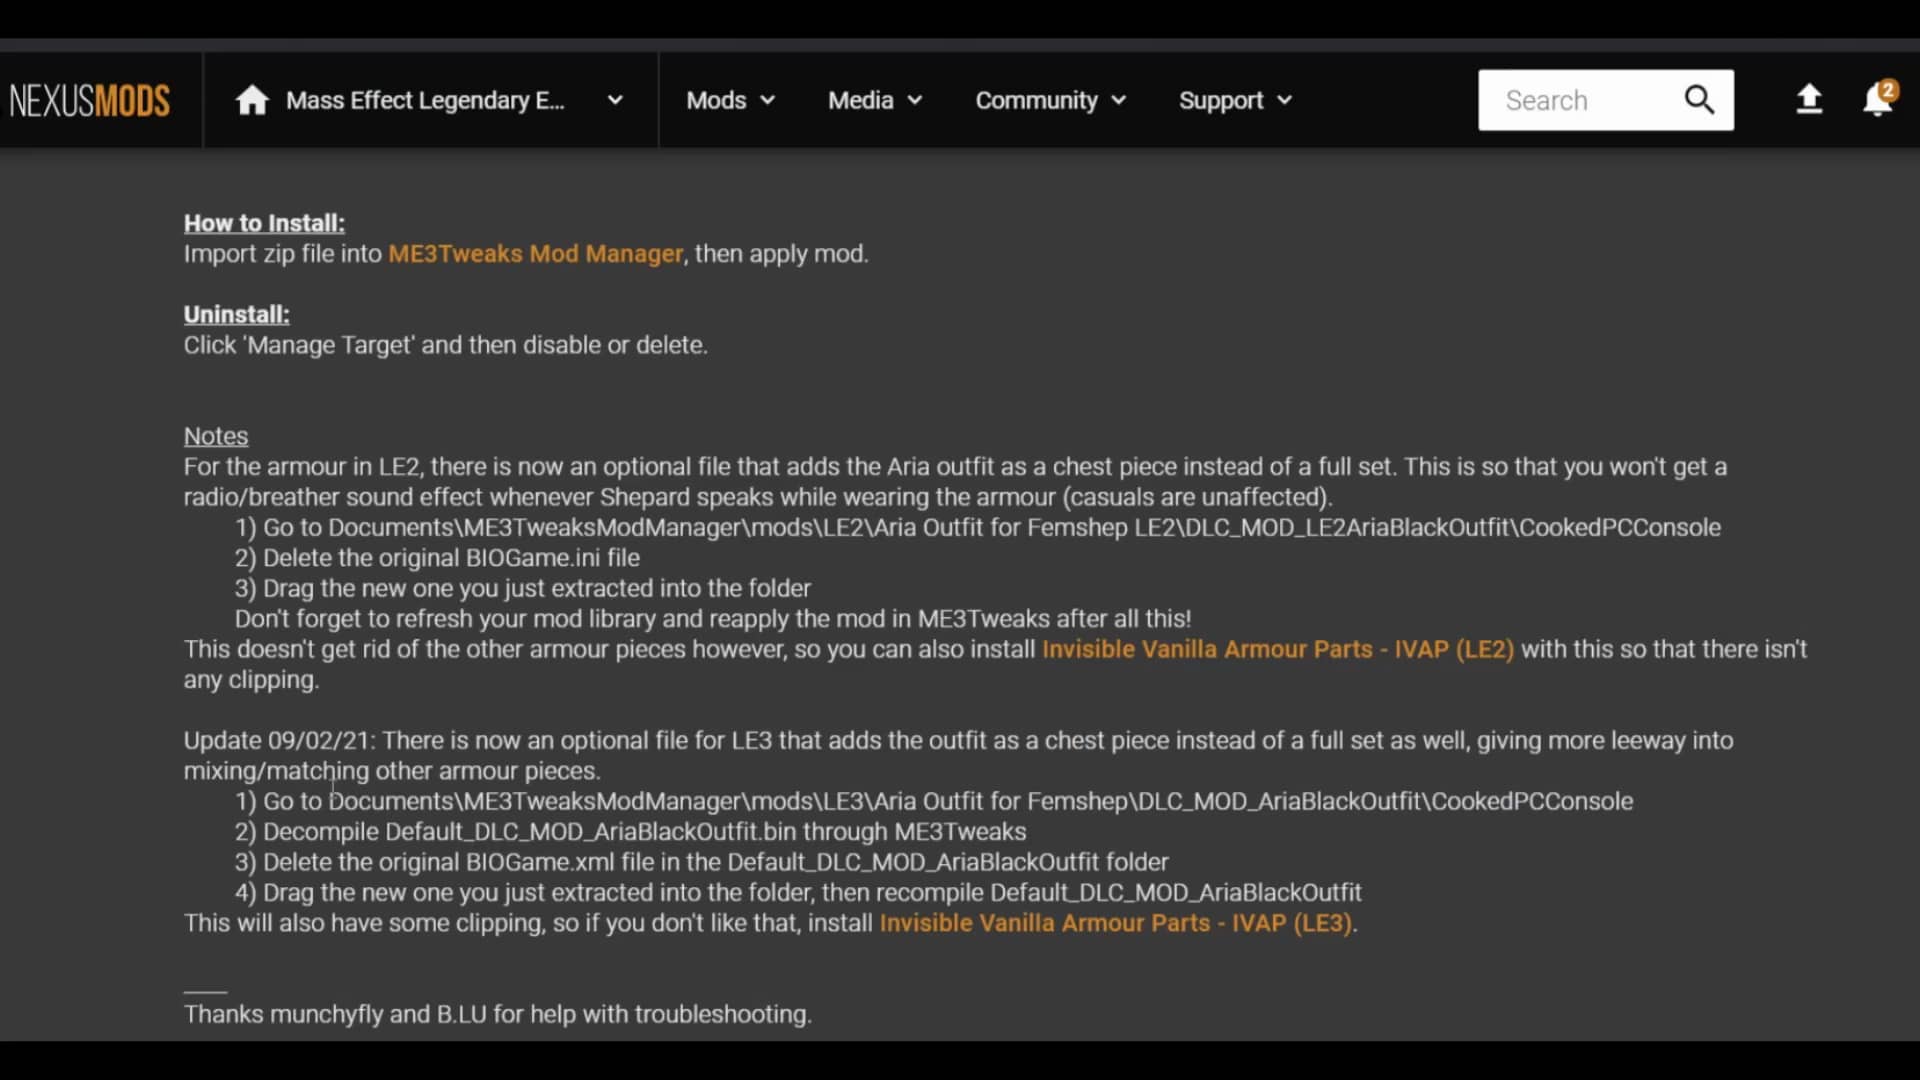Image resolution: width=1920 pixels, height=1080 pixels.
Task: Open the Invisible Vanilla Armour Parts IVAP (LE3) link
Action: (x=1115, y=923)
